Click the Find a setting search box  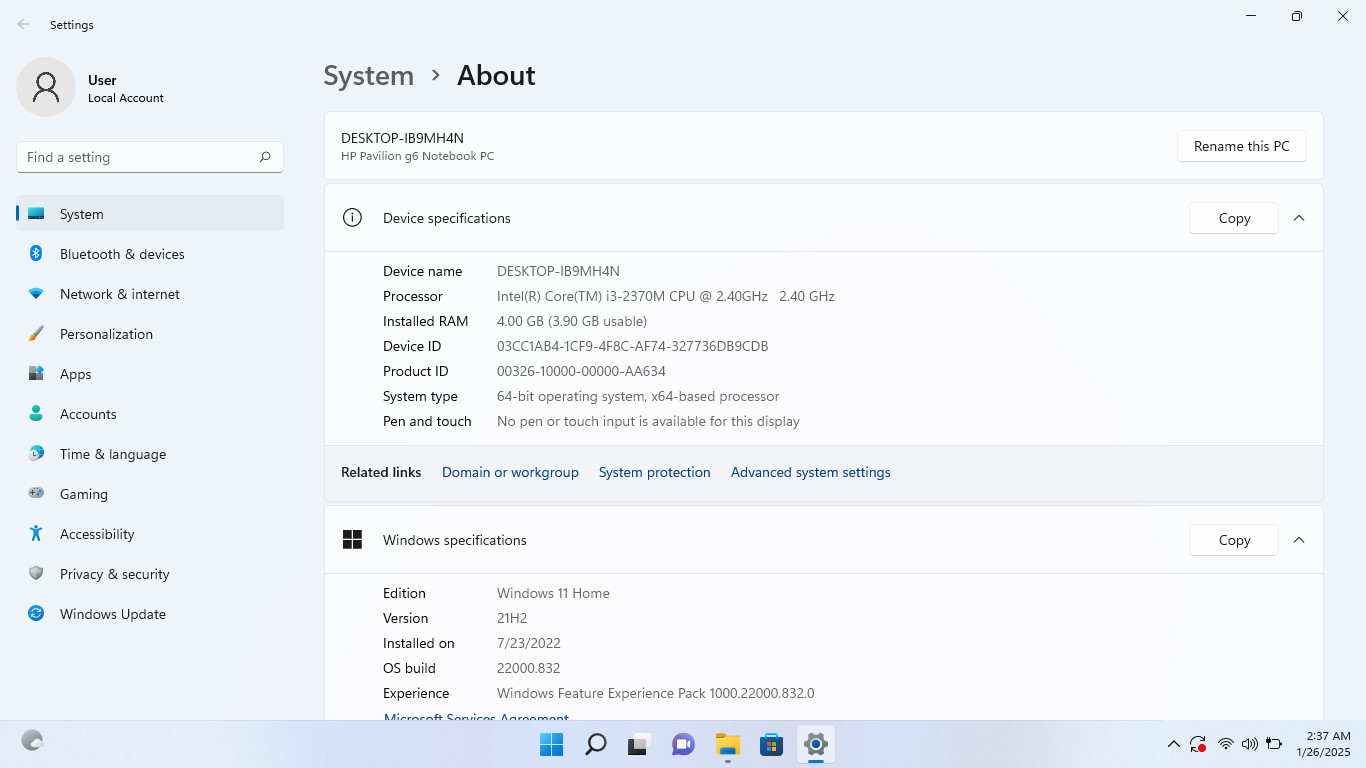click(x=150, y=157)
